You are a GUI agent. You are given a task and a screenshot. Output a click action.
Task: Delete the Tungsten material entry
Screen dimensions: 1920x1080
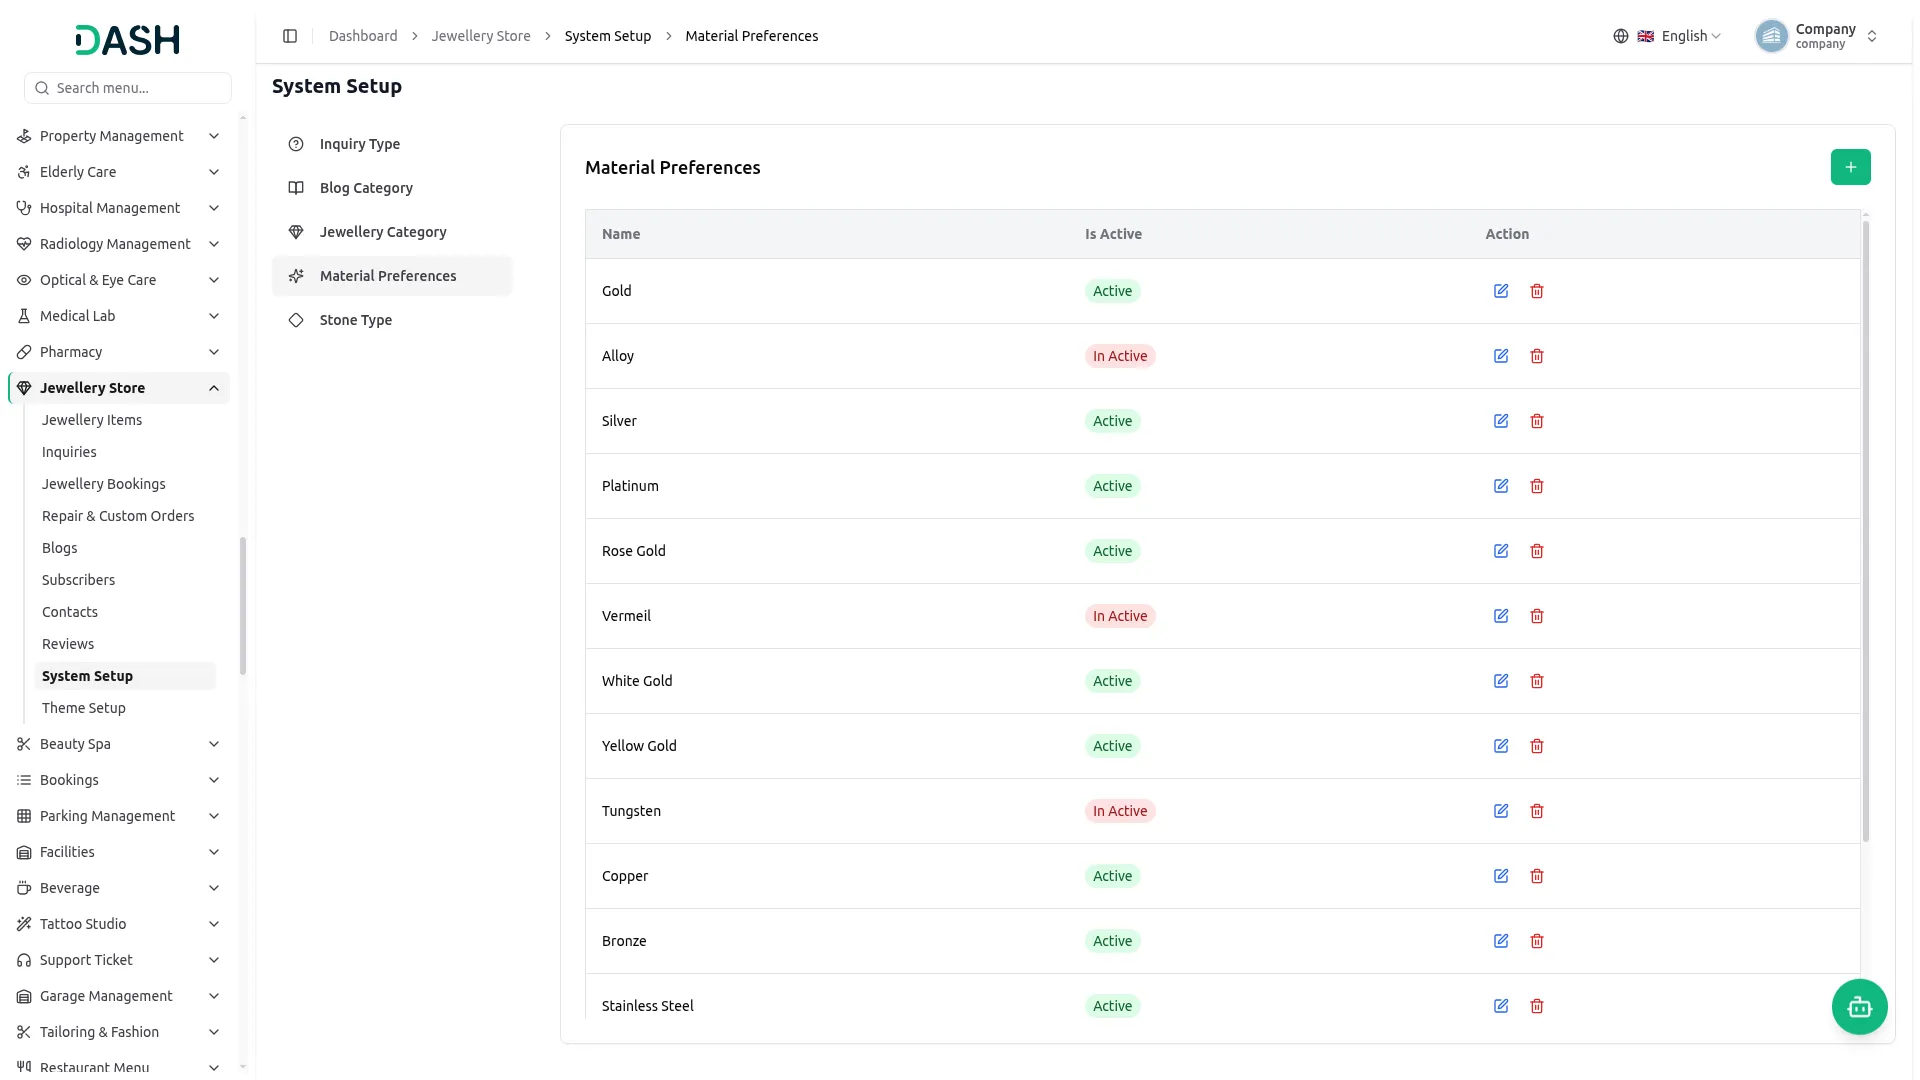(1537, 811)
